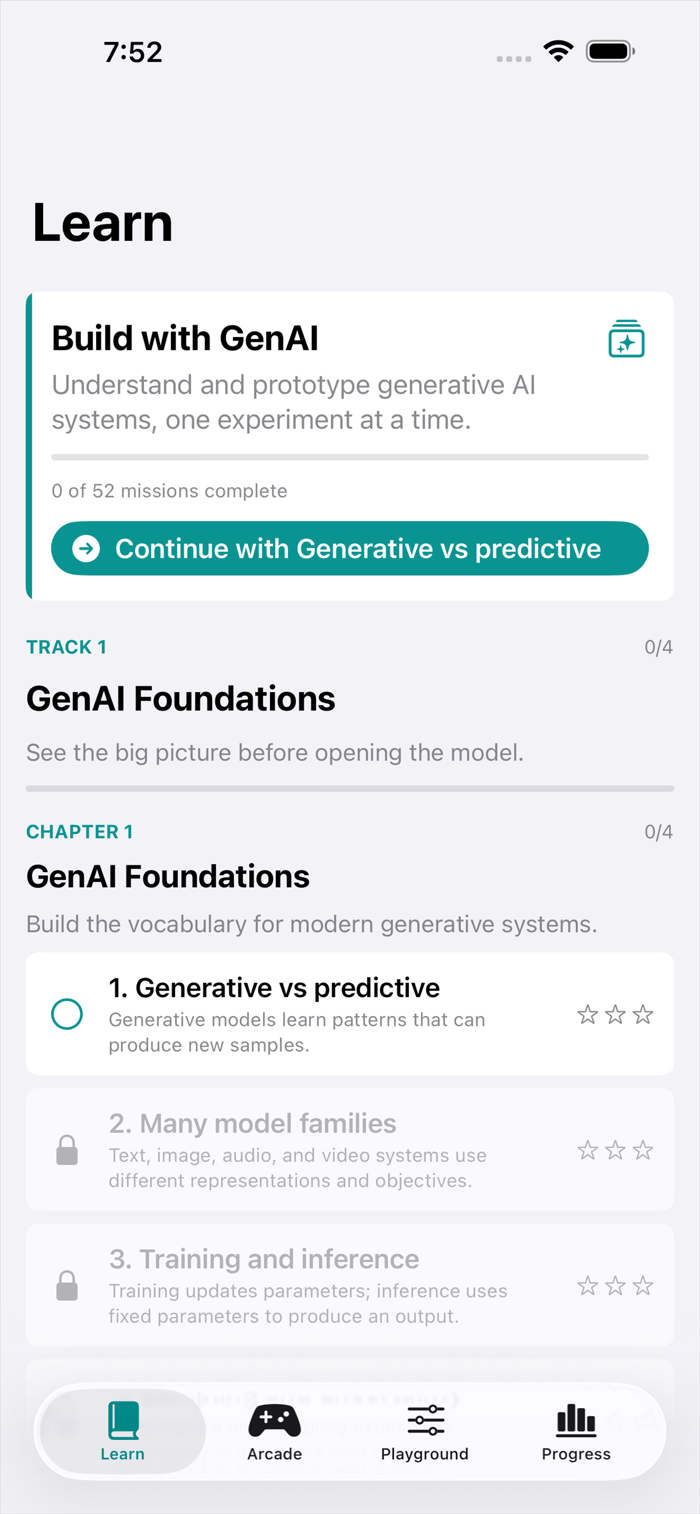
Task: Open the Learn tab book icon
Action: click(x=123, y=1420)
